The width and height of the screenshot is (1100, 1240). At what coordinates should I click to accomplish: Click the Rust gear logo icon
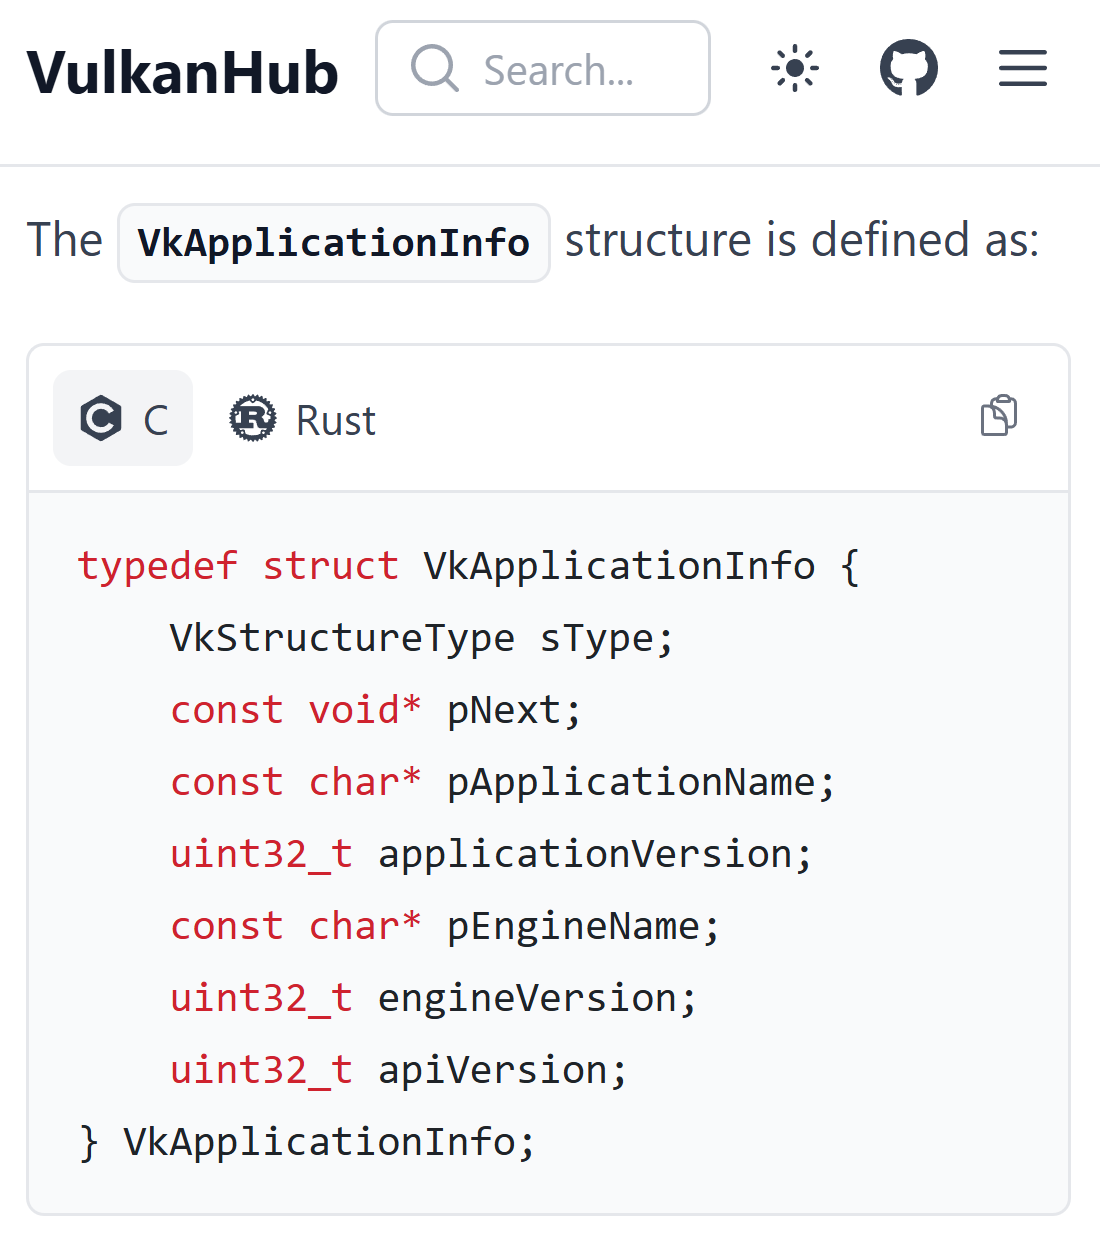pos(253,419)
